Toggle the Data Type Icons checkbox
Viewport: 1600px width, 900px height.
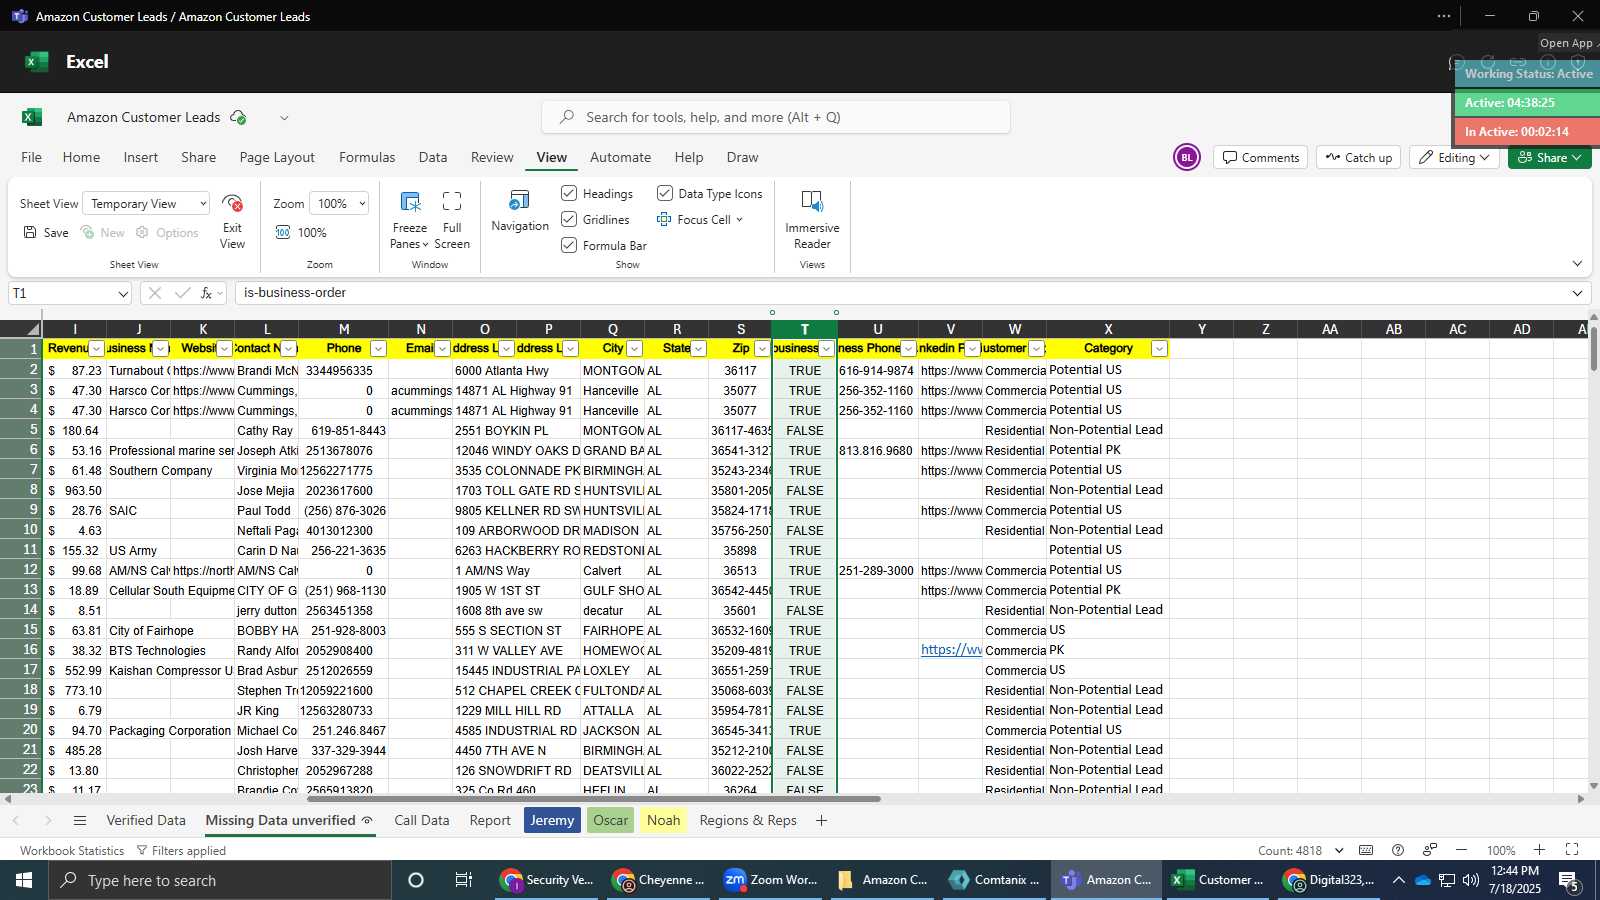665,193
